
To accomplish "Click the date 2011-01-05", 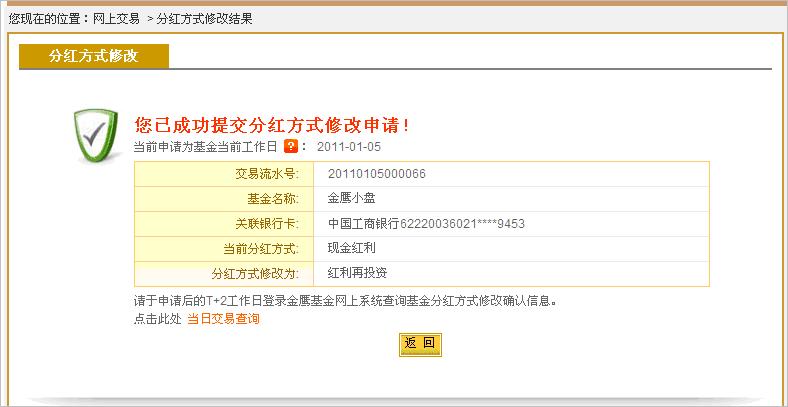I will point(349,147).
